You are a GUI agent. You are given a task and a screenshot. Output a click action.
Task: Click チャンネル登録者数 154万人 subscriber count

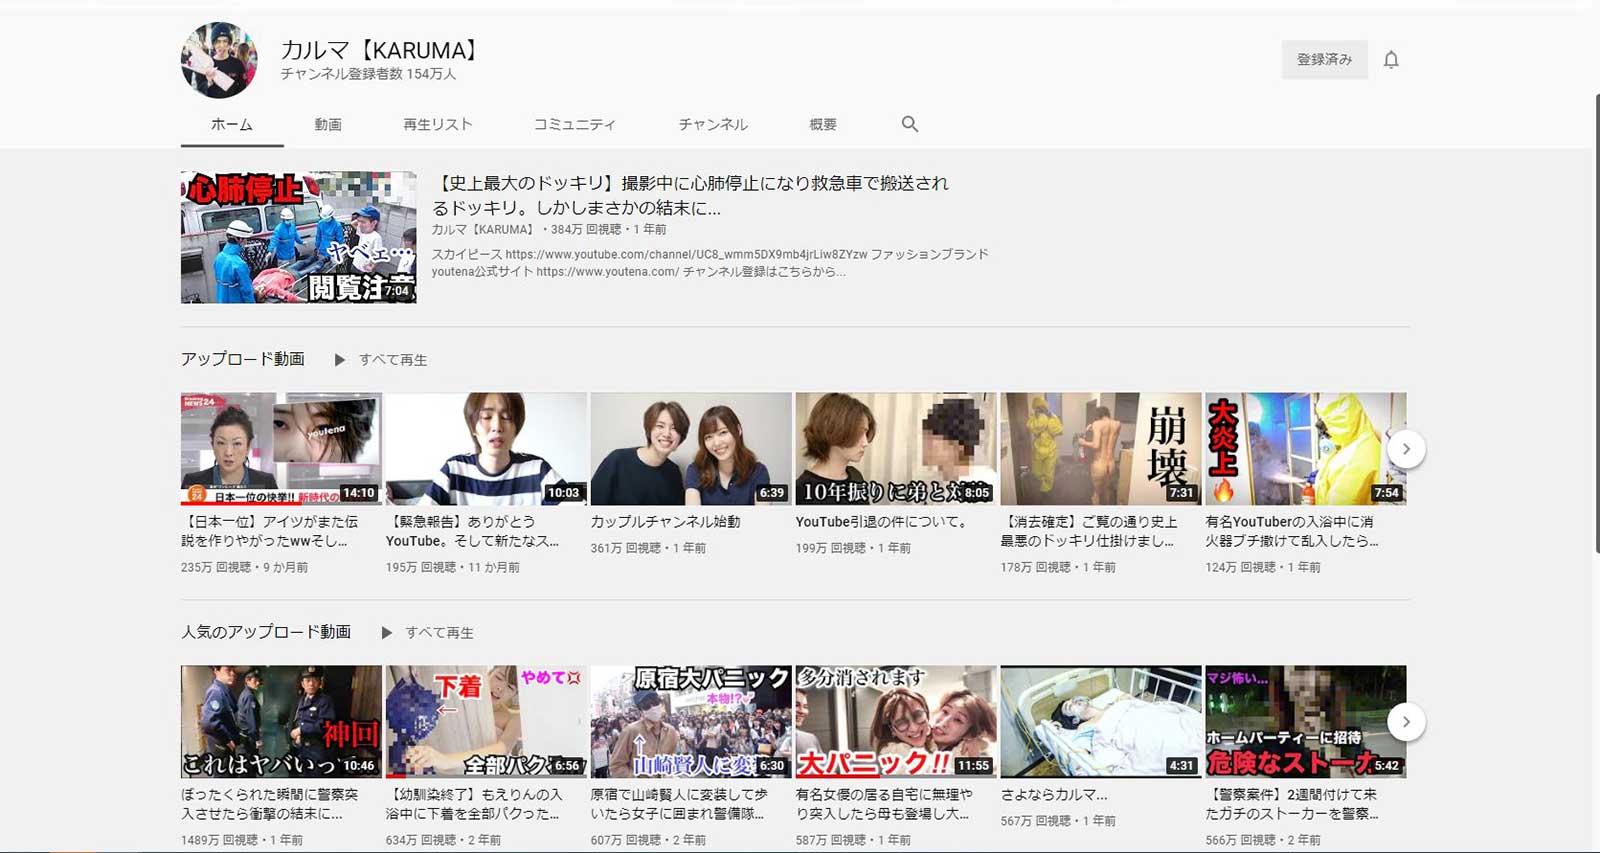click(368, 75)
